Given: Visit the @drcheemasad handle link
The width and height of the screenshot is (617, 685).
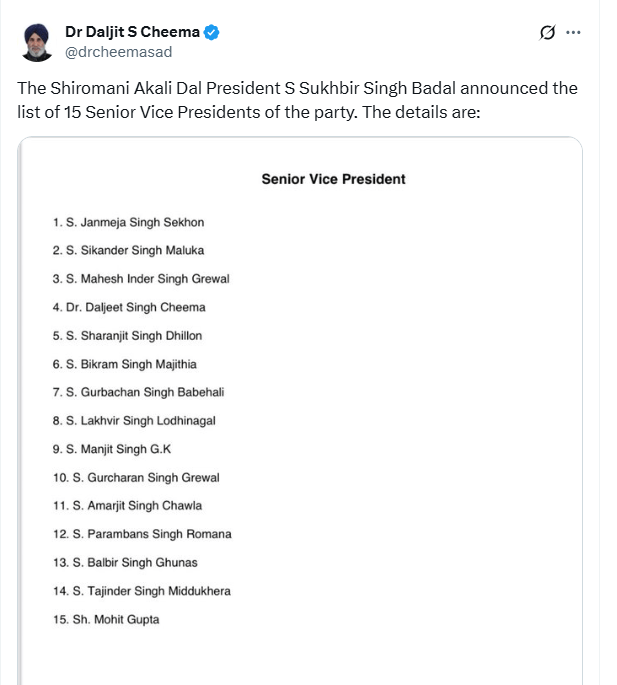Looking at the screenshot, I should tap(118, 52).
